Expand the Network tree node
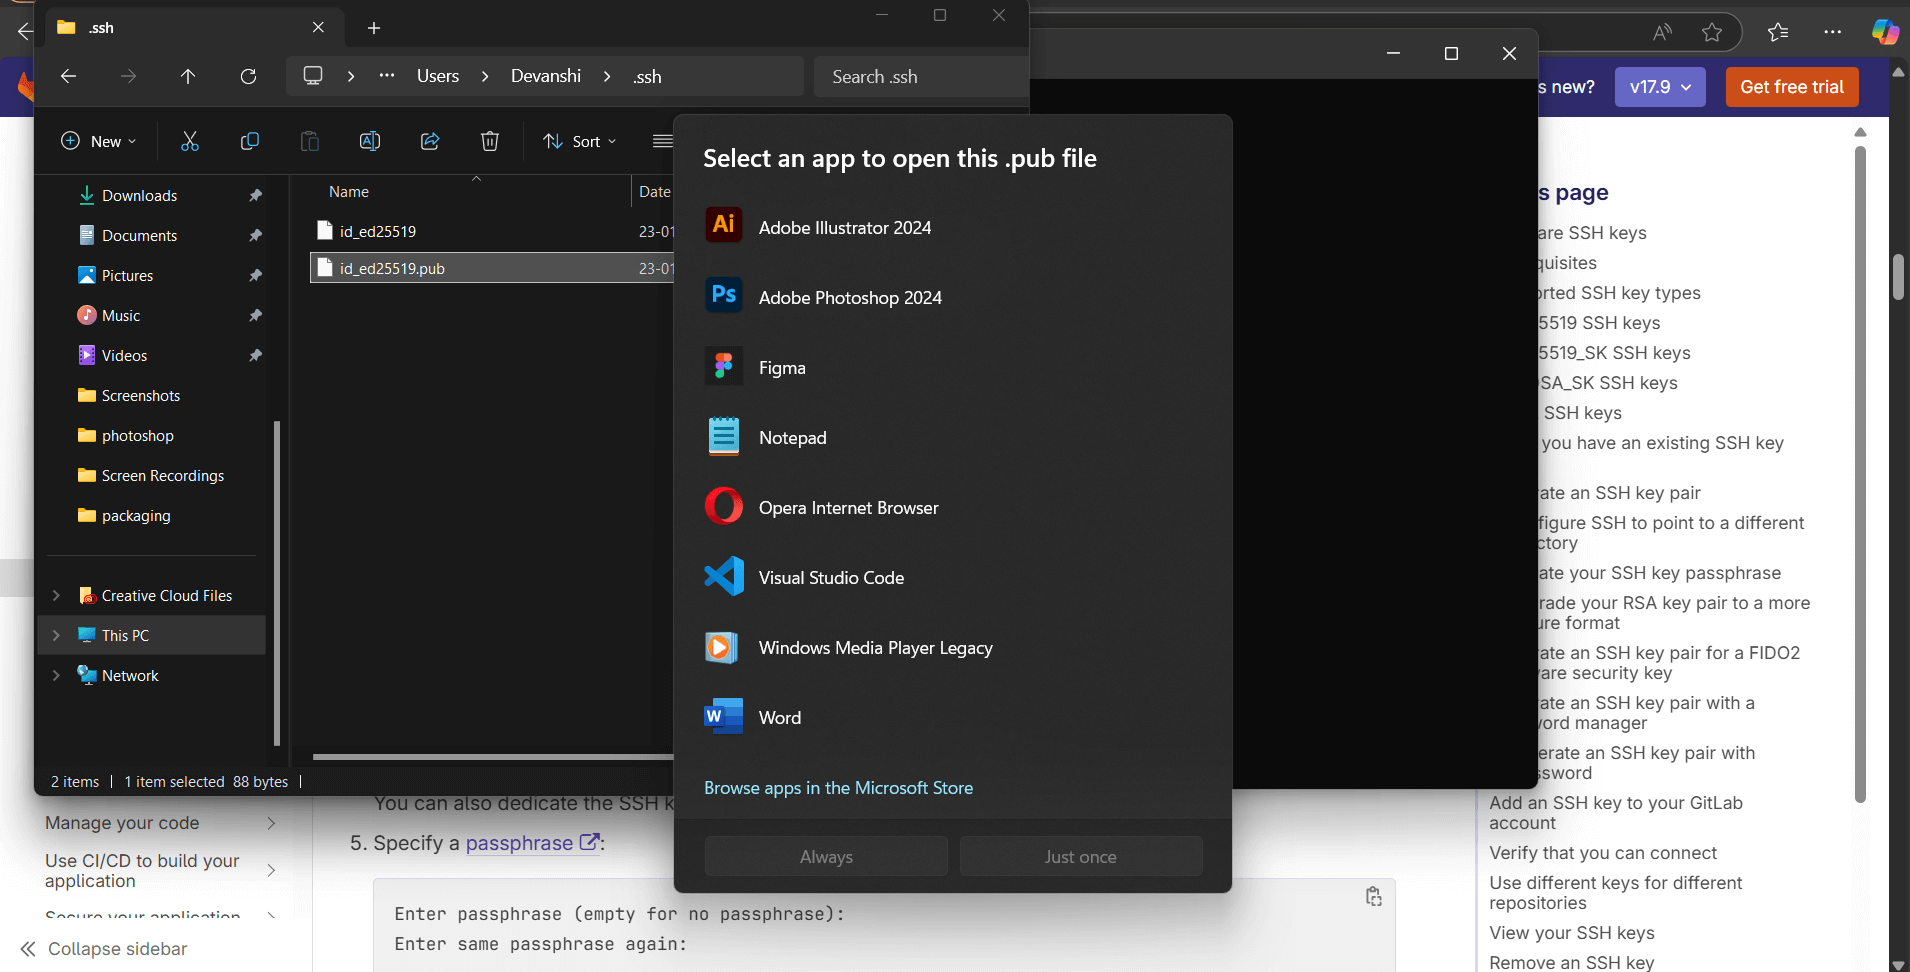The height and width of the screenshot is (972, 1910). [x=56, y=676]
